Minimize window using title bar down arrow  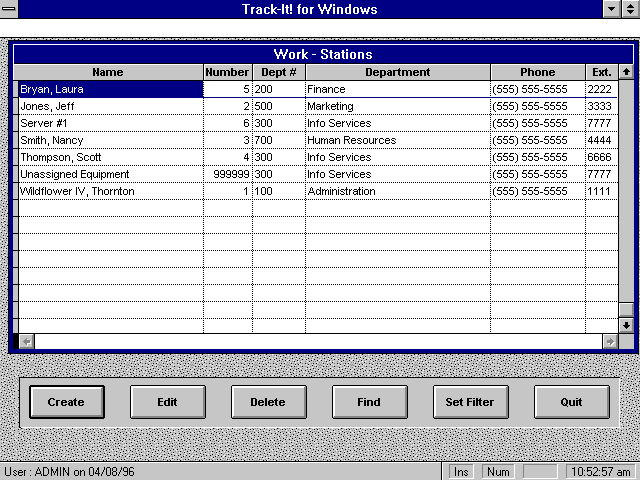point(612,9)
